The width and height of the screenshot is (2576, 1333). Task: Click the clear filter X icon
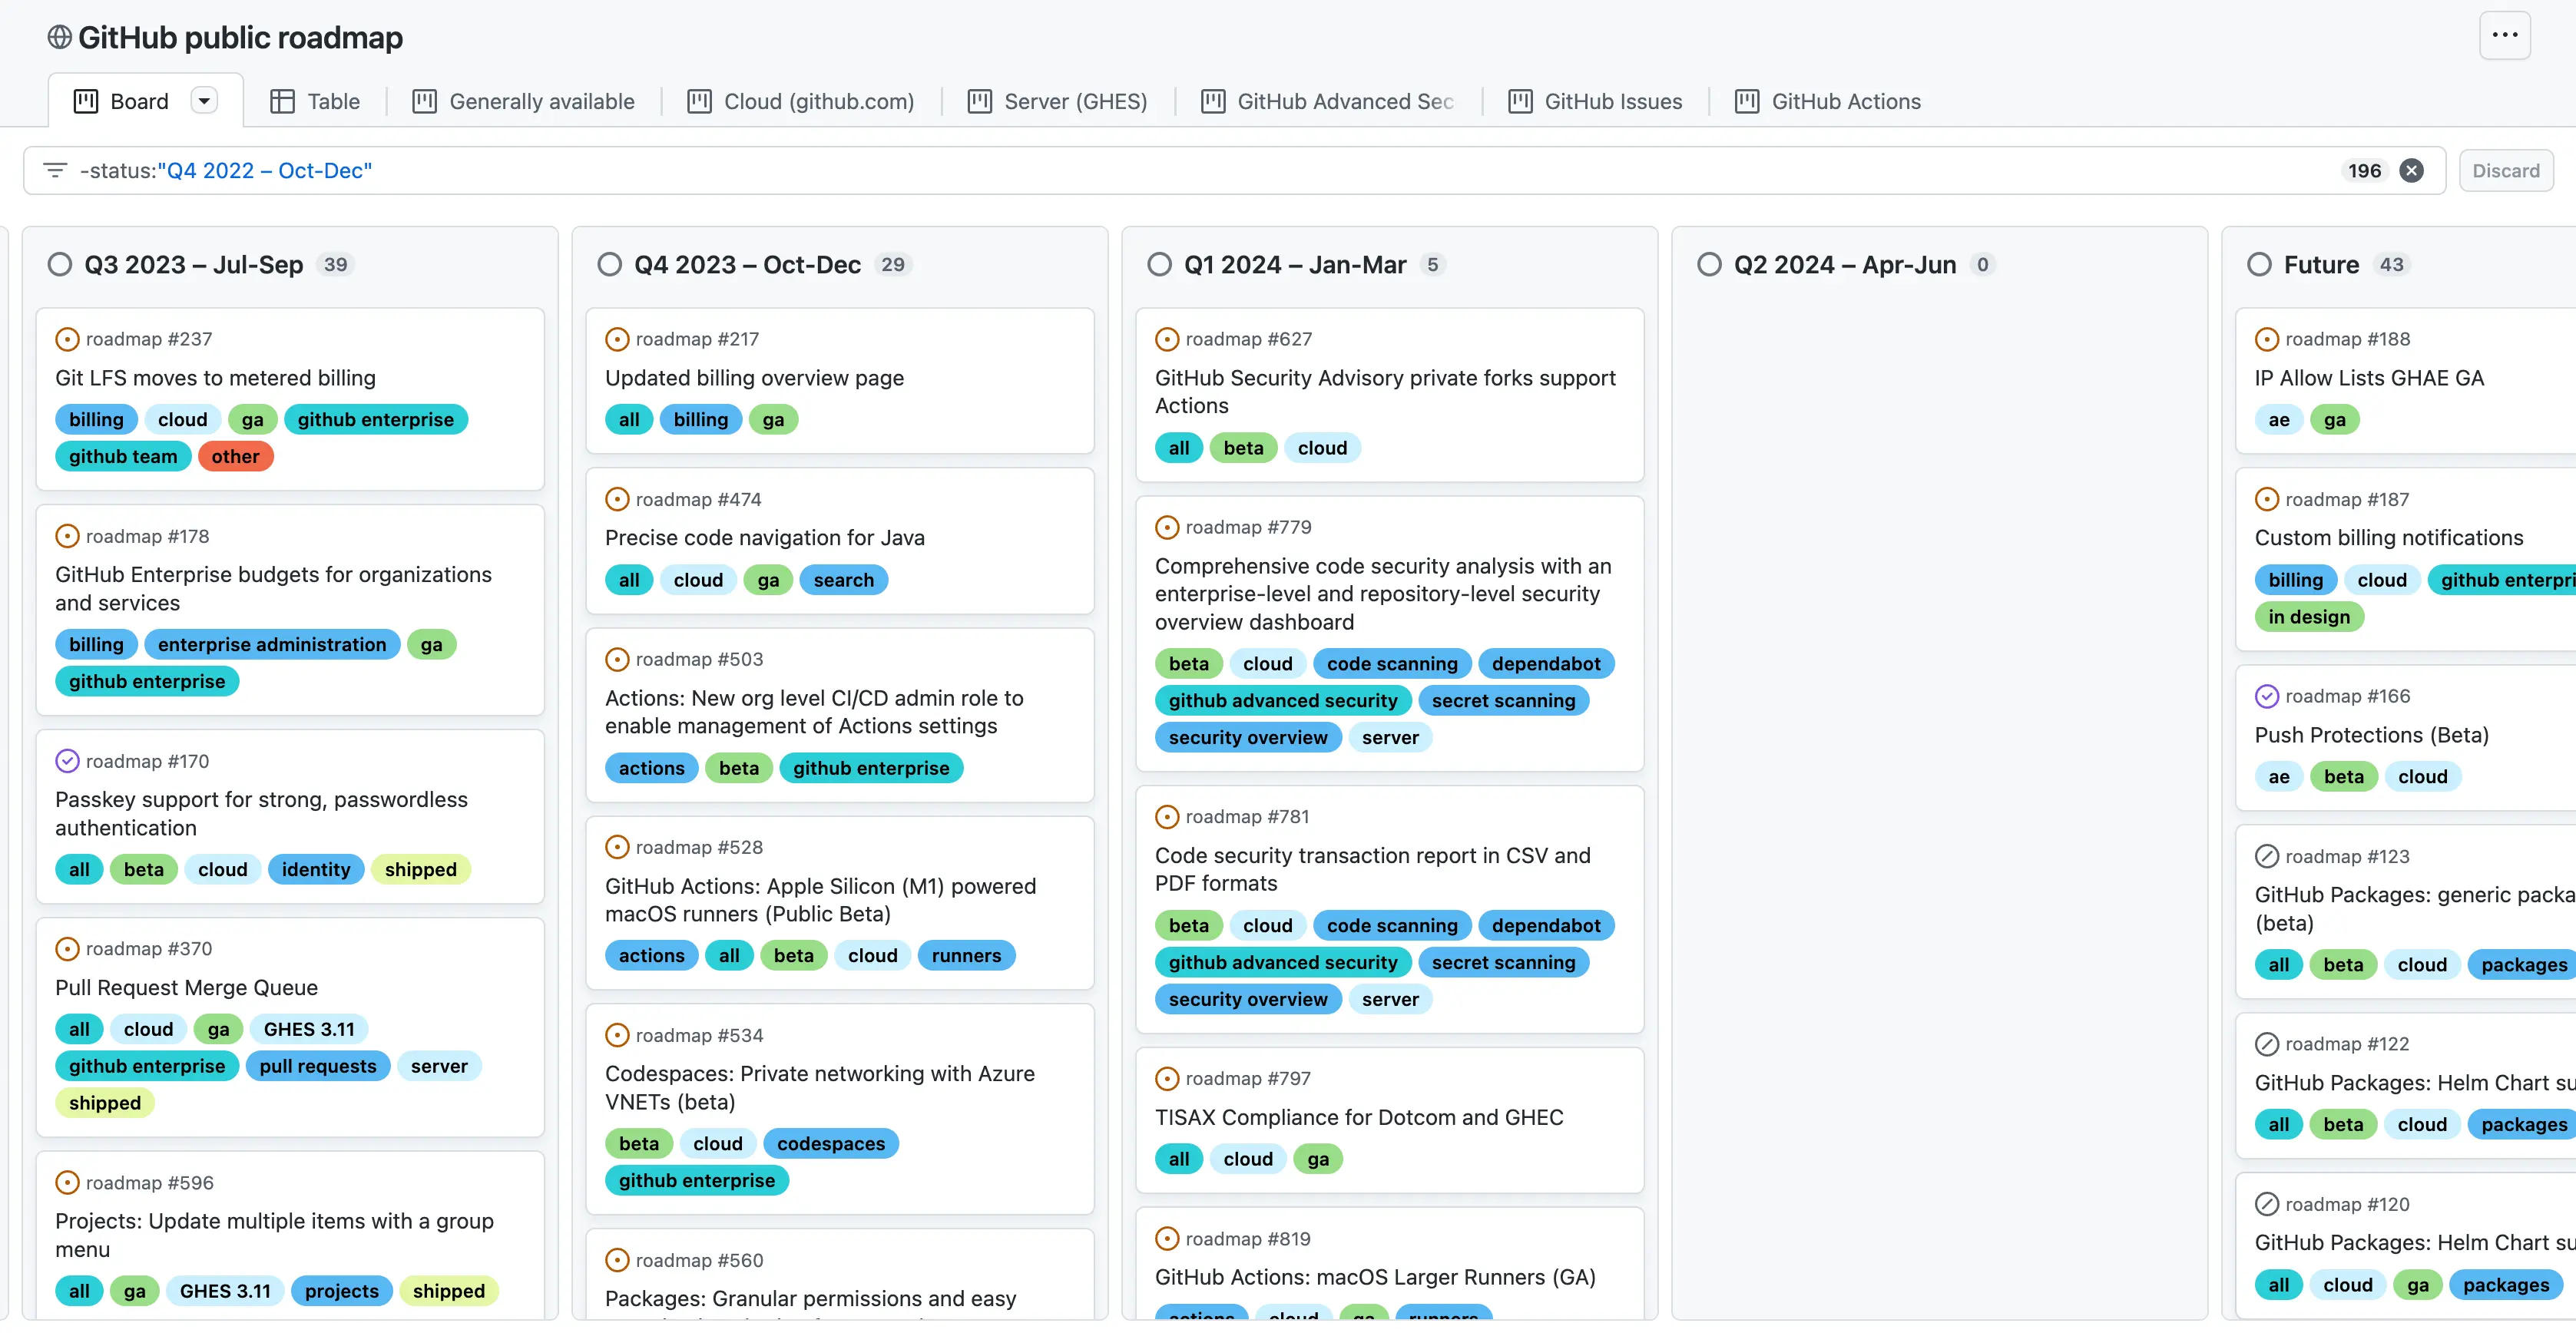[x=2412, y=170]
